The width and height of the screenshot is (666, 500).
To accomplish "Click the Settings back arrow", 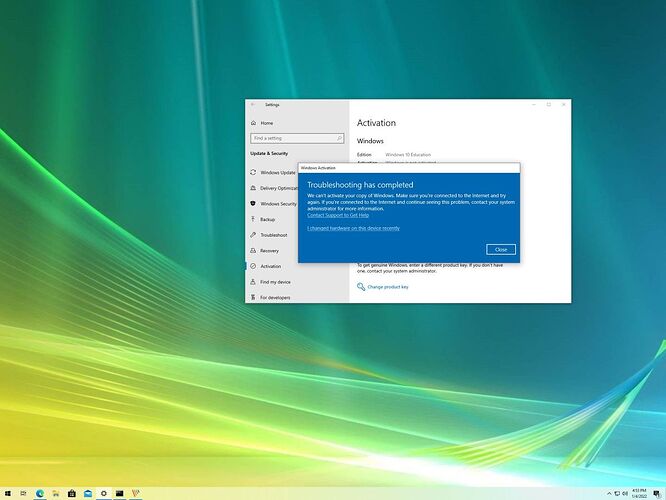I will click(x=253, y=105).
